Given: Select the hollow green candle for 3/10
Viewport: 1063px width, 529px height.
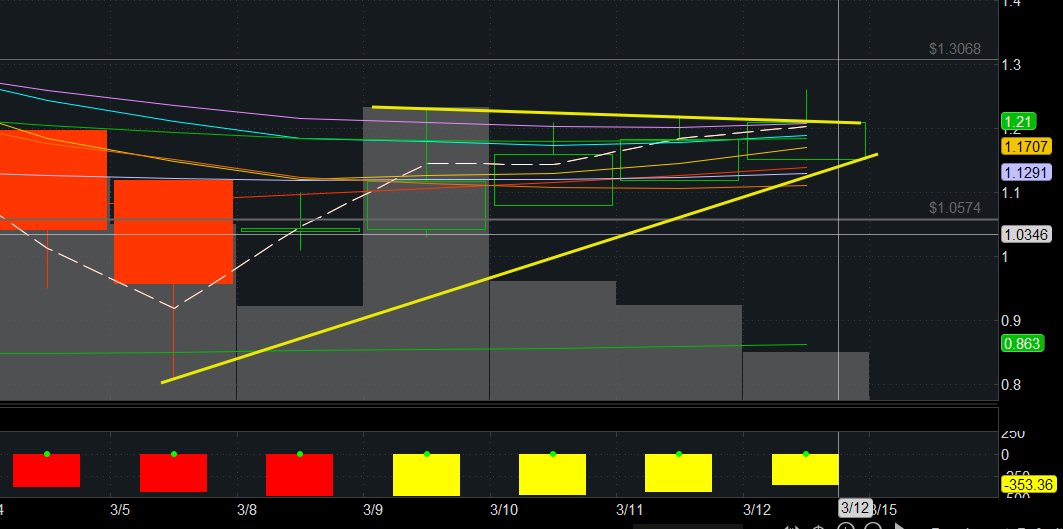Looking at the screenshot, I should click(x=553, y=180).
